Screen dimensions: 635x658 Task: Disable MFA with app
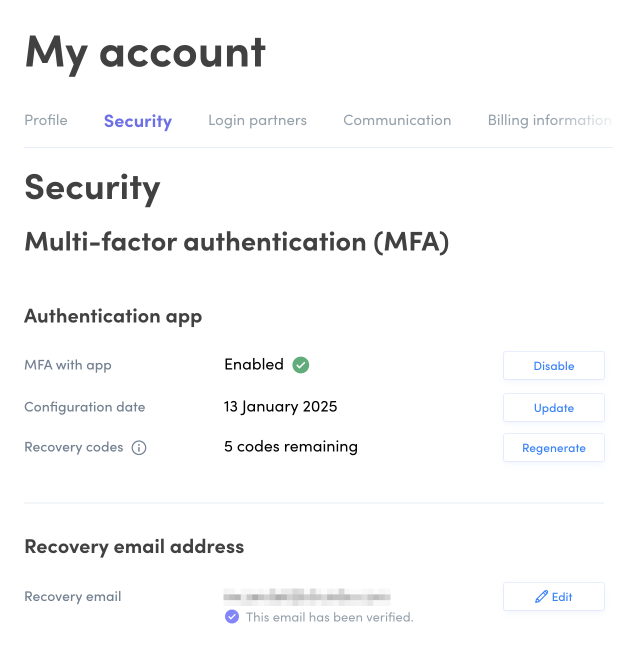point(553,366)
